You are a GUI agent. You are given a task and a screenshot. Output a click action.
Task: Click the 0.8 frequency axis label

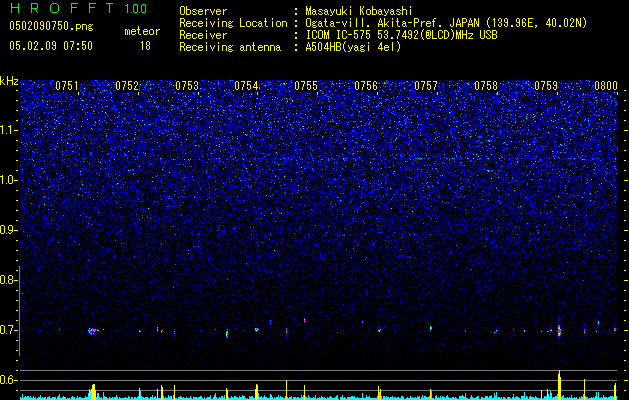[9, 280]
